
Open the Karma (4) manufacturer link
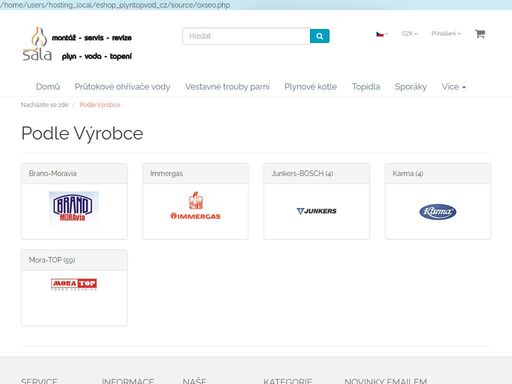408,173
